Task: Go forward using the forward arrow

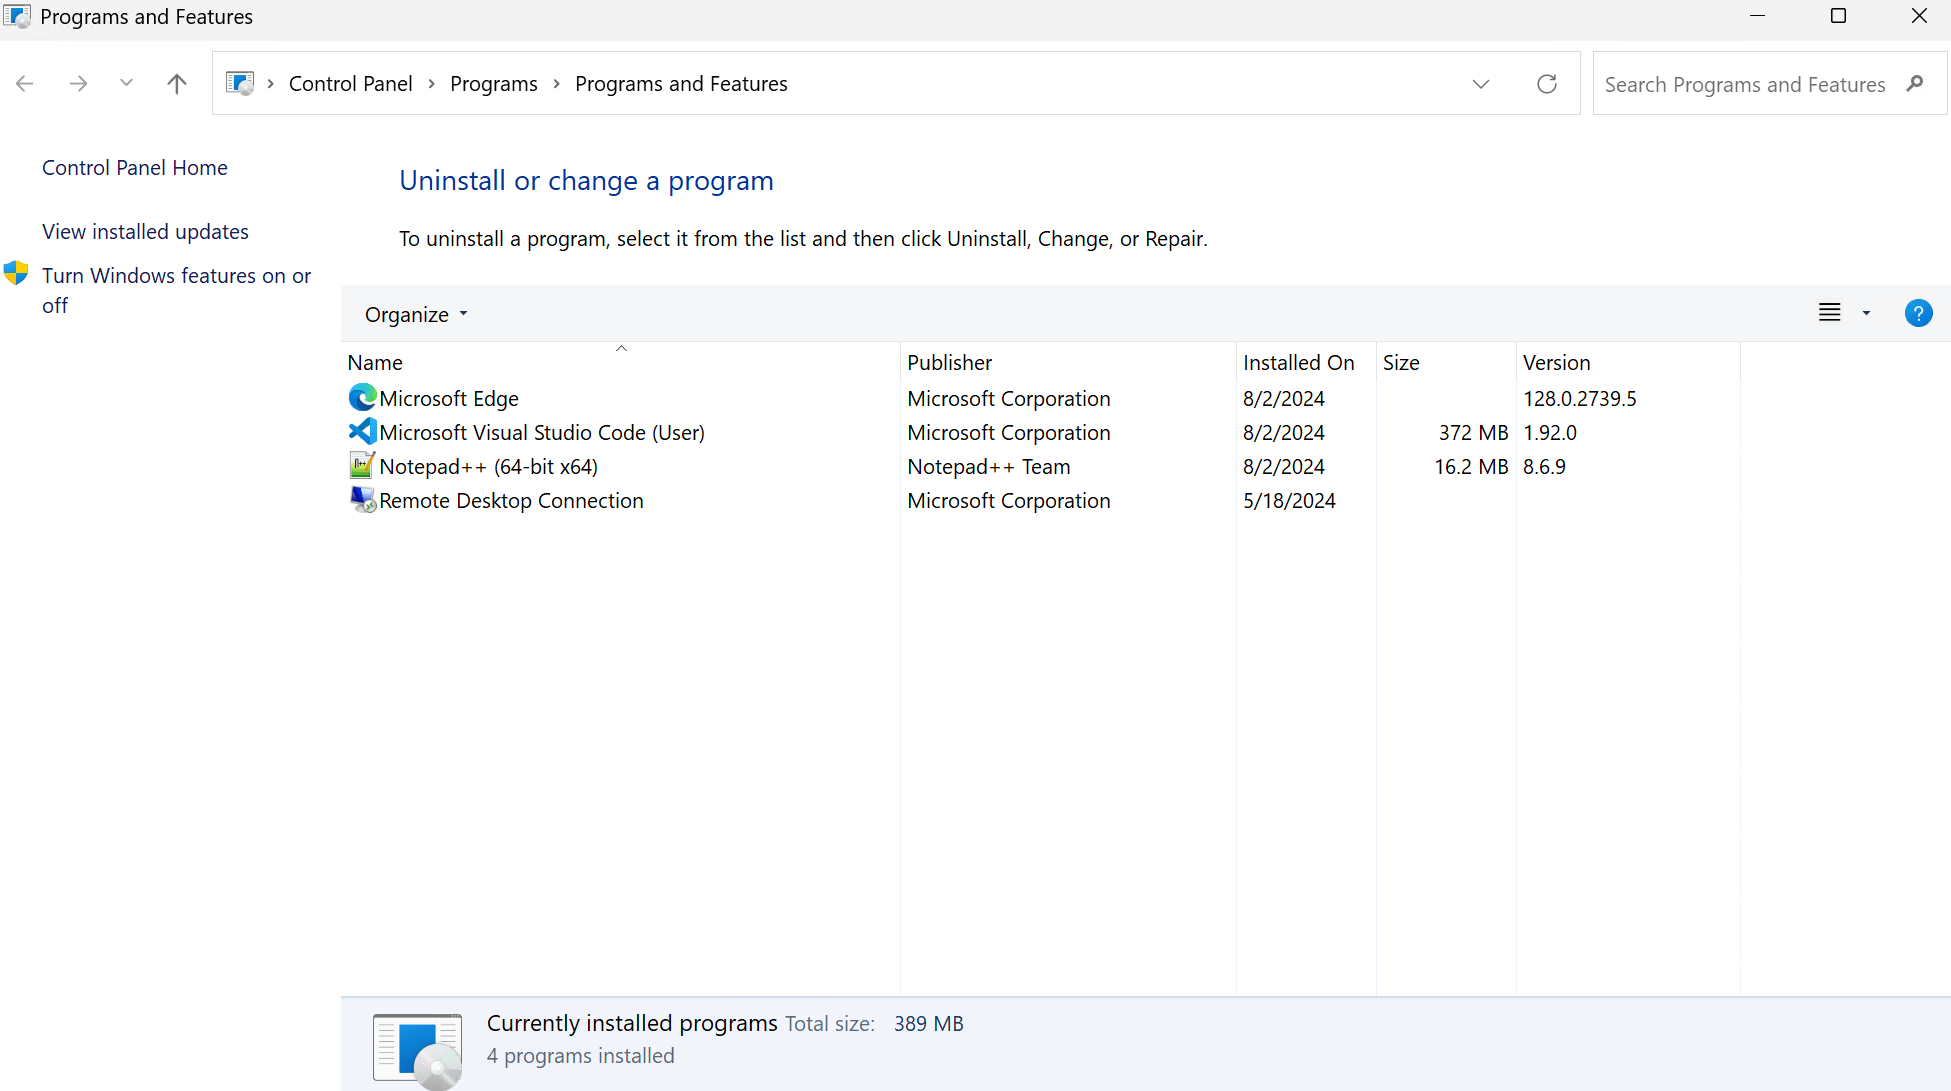Action: (x=78, y=84)
